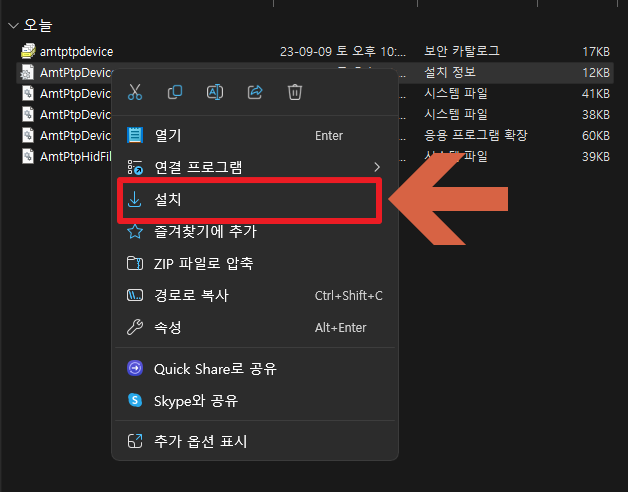The image size is (628, 492).
Task: Select the amtptpdevice catalog file
Action: [76, 52]
